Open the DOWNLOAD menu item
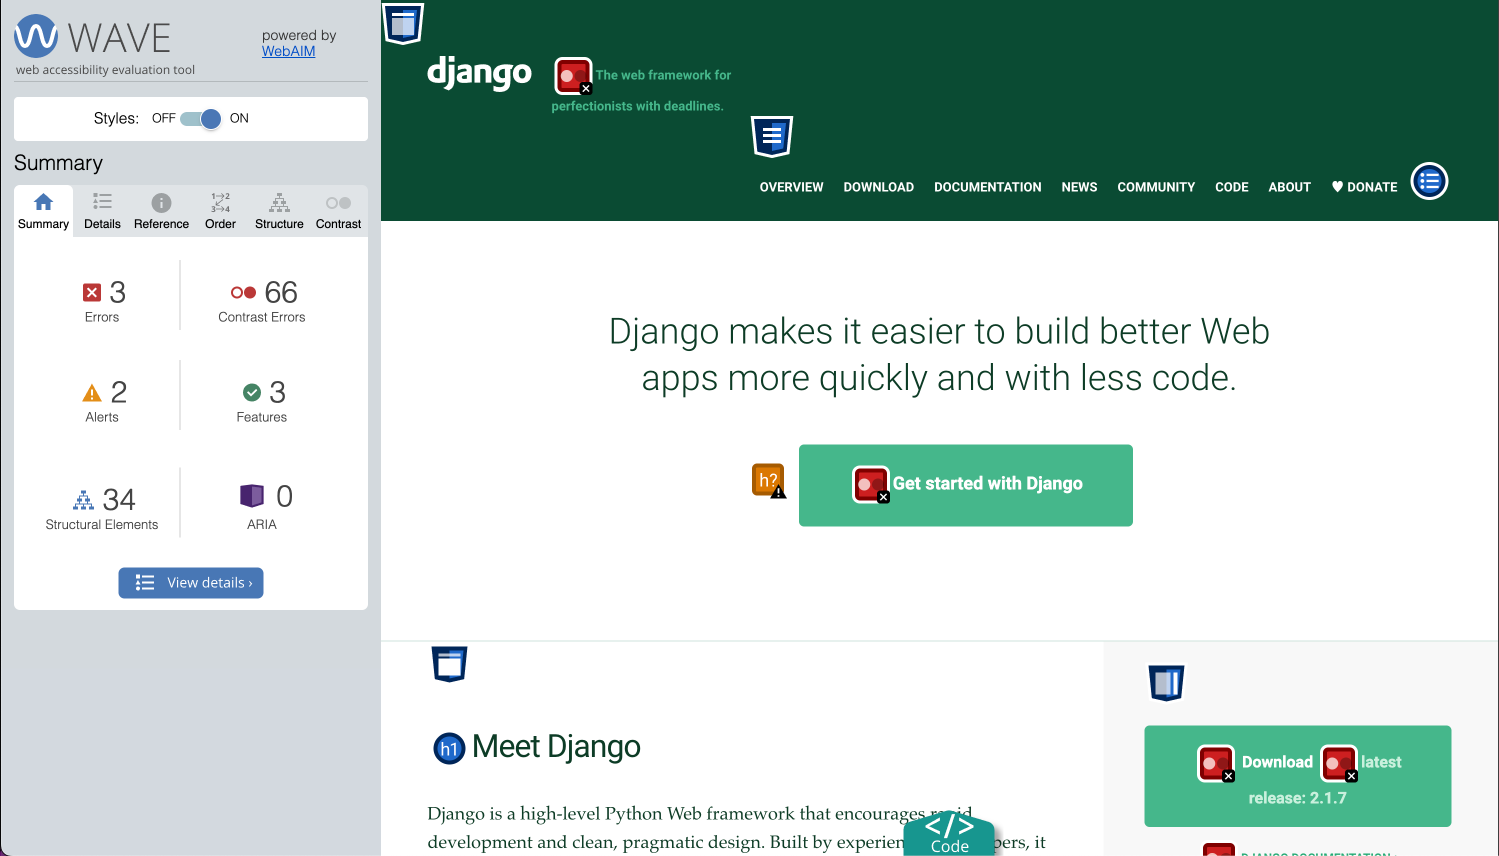This screenshot has height=856, width=1499. (878, 187)
